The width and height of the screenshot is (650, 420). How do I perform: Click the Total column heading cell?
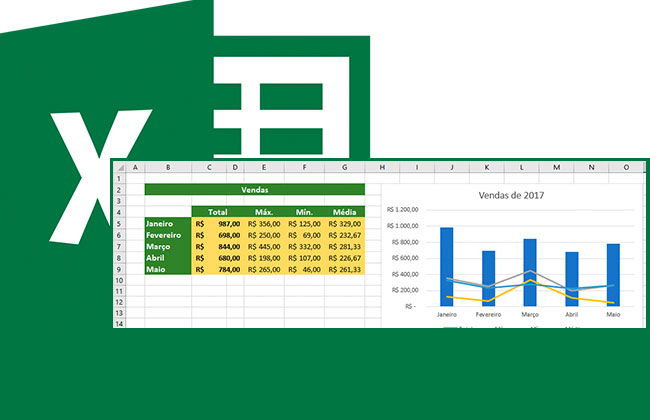[218, 212]
